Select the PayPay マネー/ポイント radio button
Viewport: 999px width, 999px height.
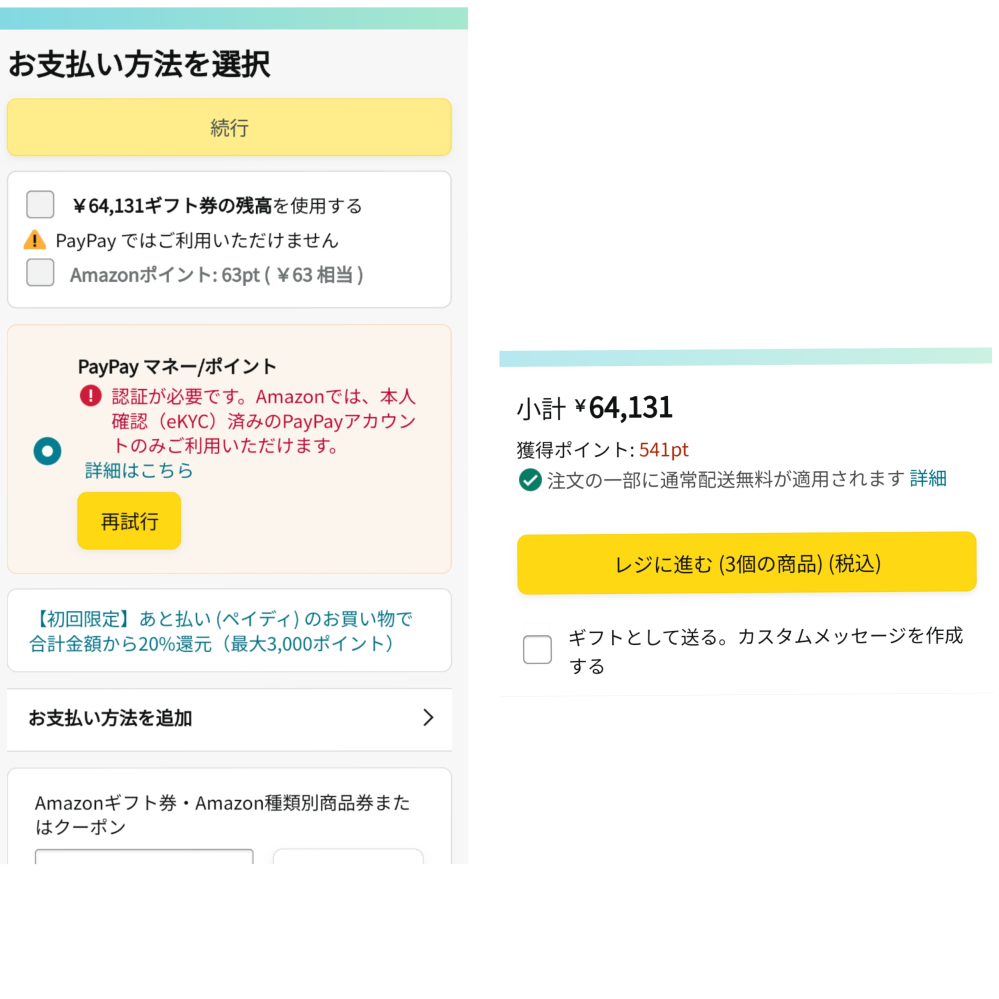tap(47, 451)
